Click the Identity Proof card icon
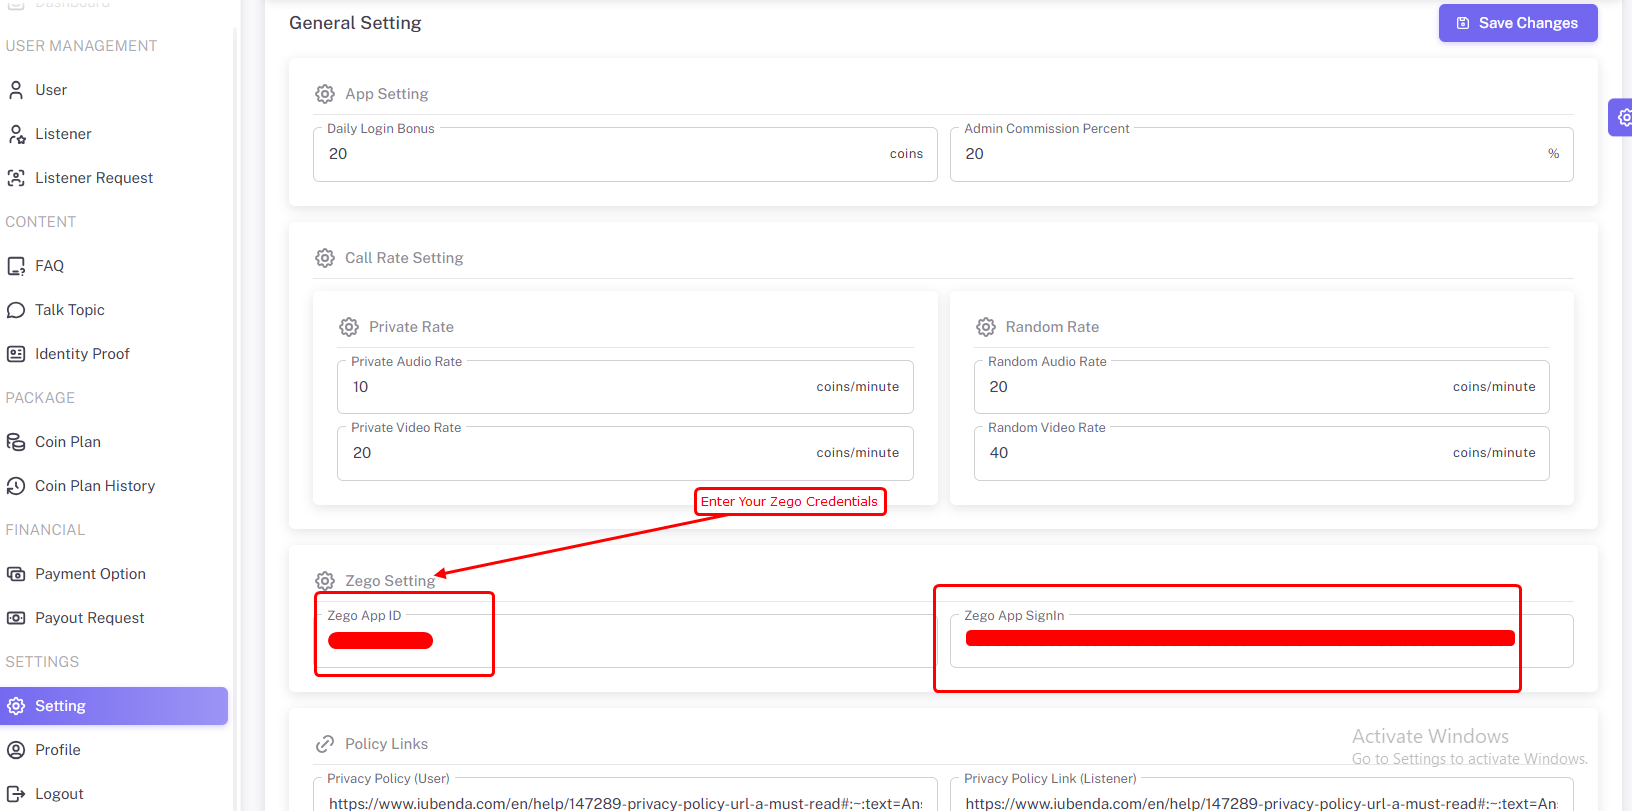The height and width of the screenshot is (811, 1632). (x=16, y=354)
